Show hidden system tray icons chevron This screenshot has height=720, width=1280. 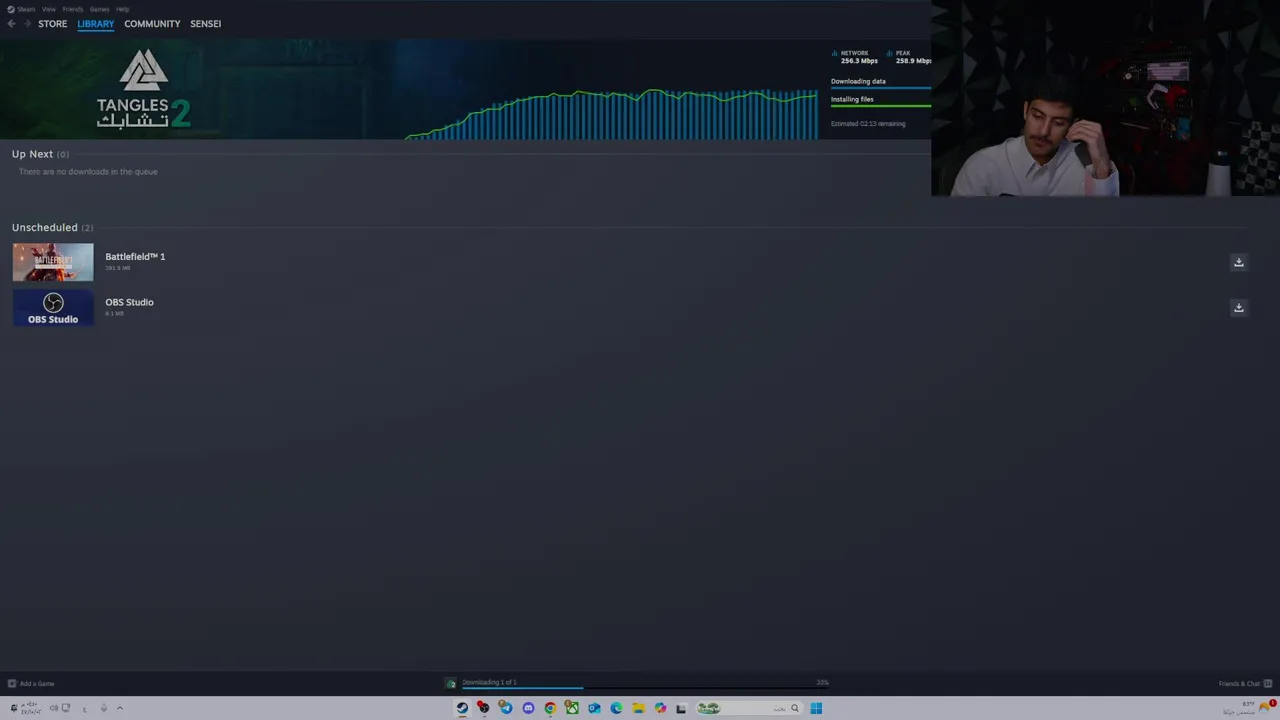pyautogui.click(x=119, y=708)
